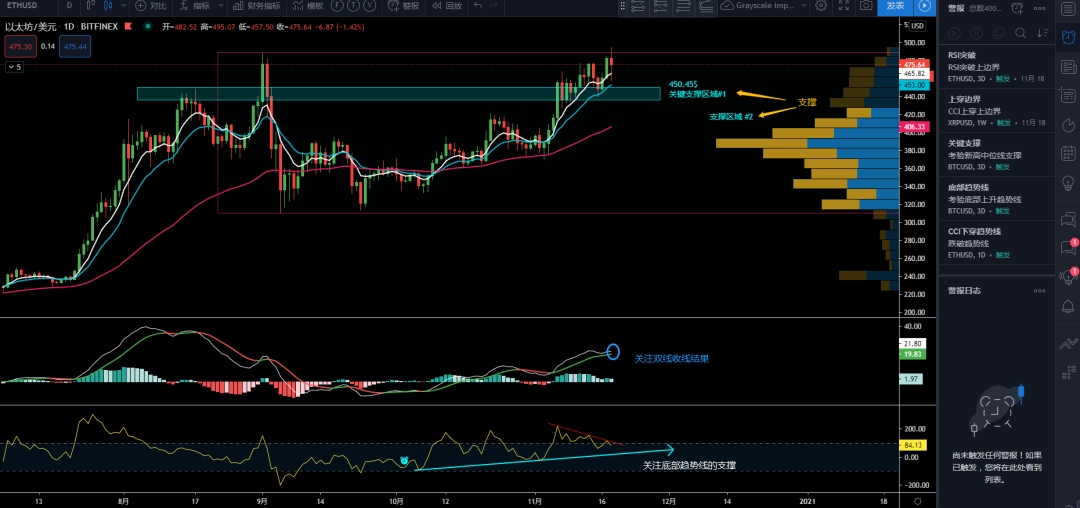Restart alerts with the panel play icon
Viewport: 1080px width, 508px height.
click(954, 33)
